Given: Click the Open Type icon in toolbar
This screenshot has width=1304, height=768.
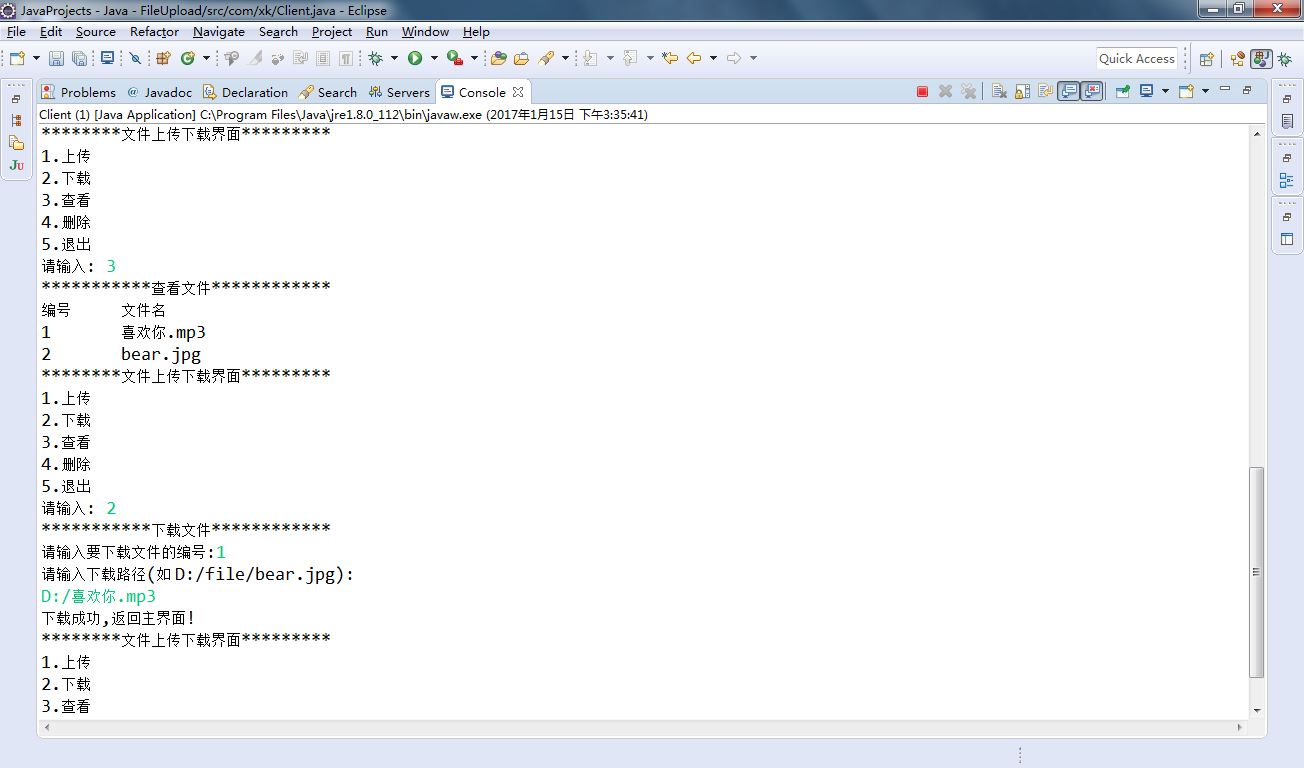Looking at the screenshot, I should [499, 59].
